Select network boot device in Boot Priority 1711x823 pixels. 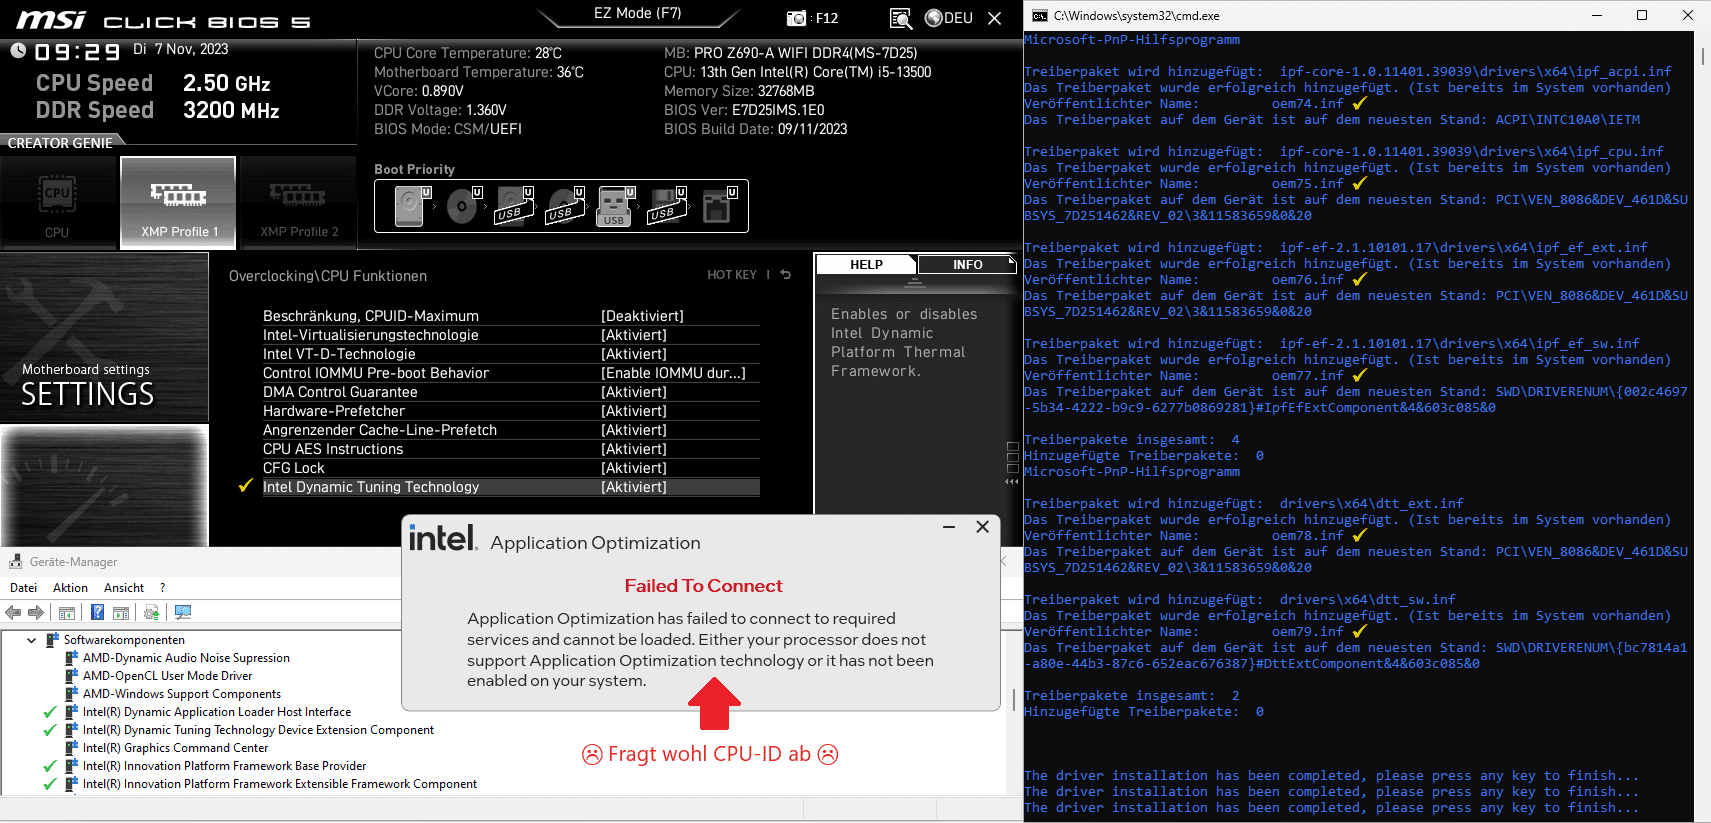[718, 207]
